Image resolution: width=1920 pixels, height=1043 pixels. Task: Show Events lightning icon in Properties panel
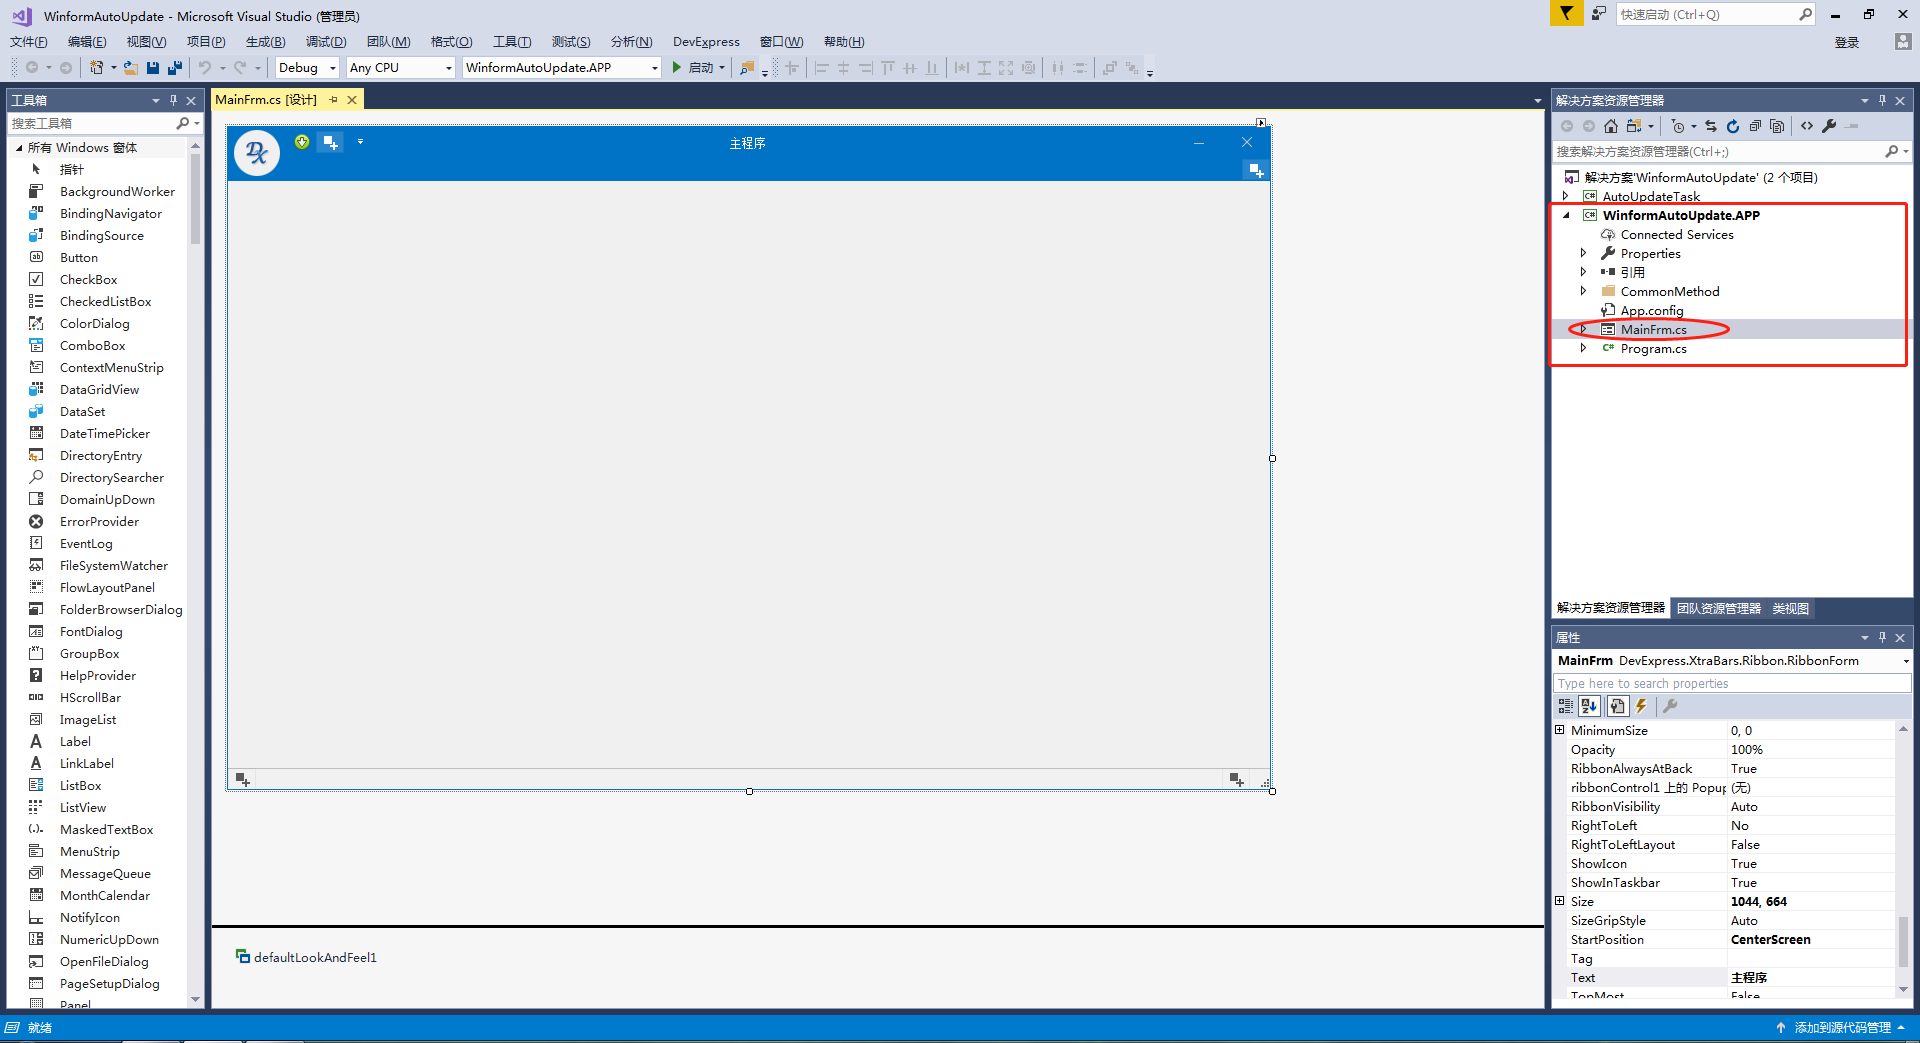(x=1641, y=706)
